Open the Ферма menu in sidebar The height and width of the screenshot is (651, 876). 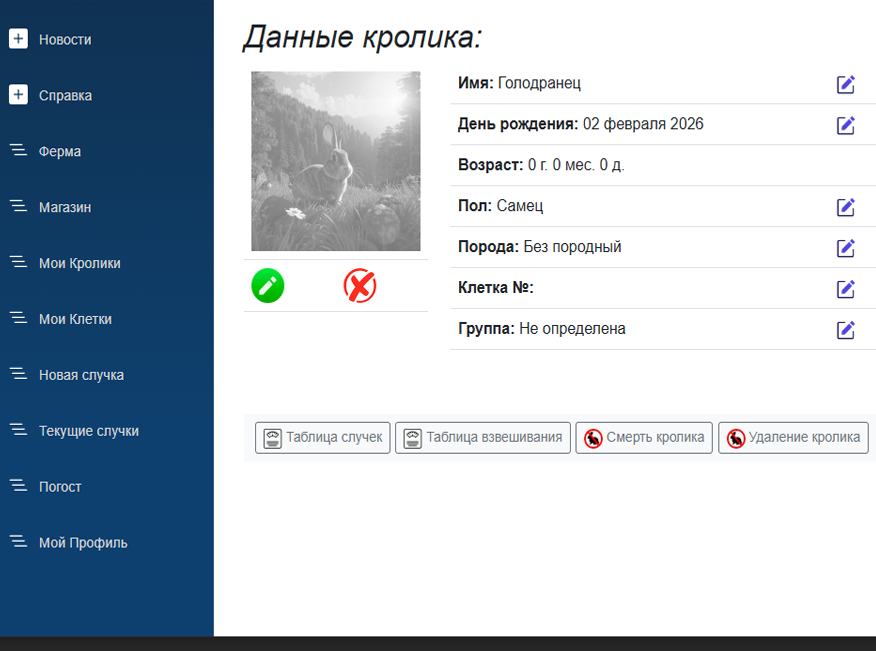[60, 152]
